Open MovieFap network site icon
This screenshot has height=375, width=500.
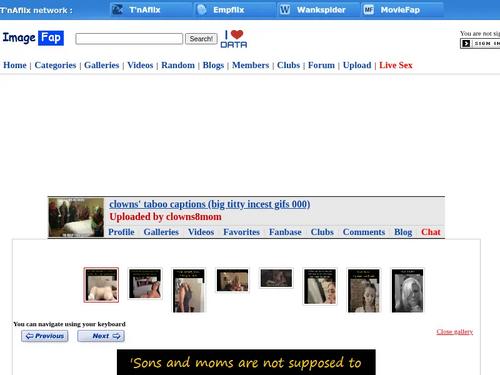point(368,10)
